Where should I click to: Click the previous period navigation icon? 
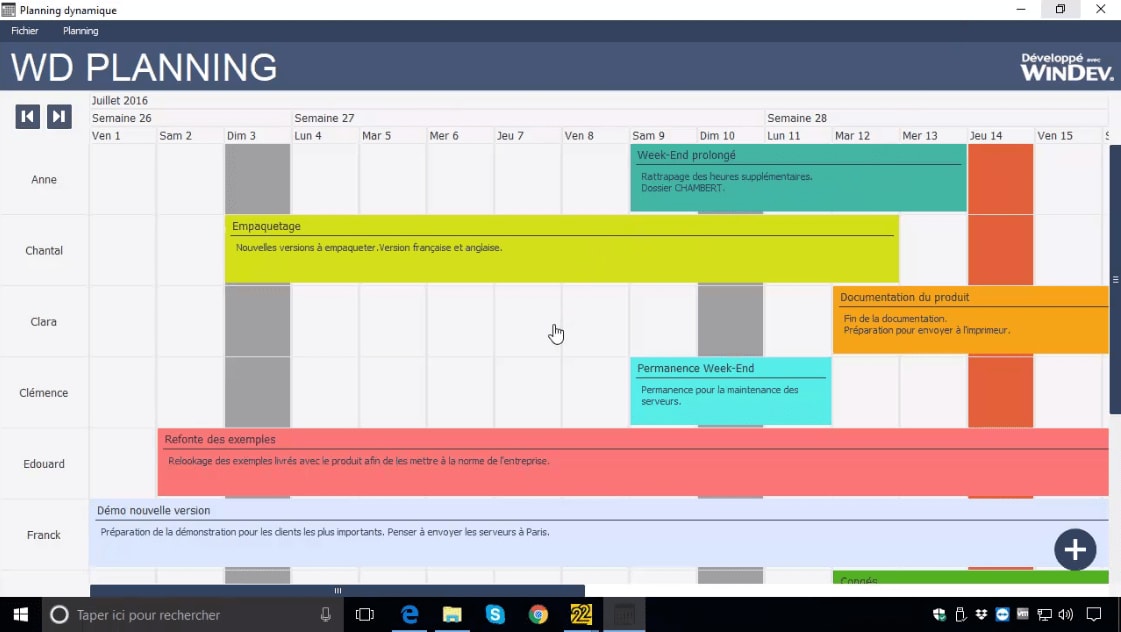click(27, 116)
